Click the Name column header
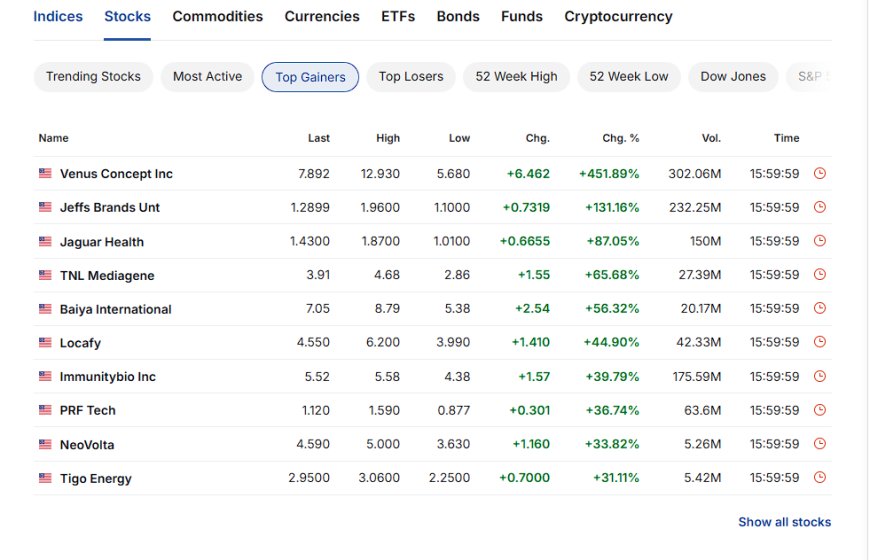The image size is (870, 560). tap(53, 138)
